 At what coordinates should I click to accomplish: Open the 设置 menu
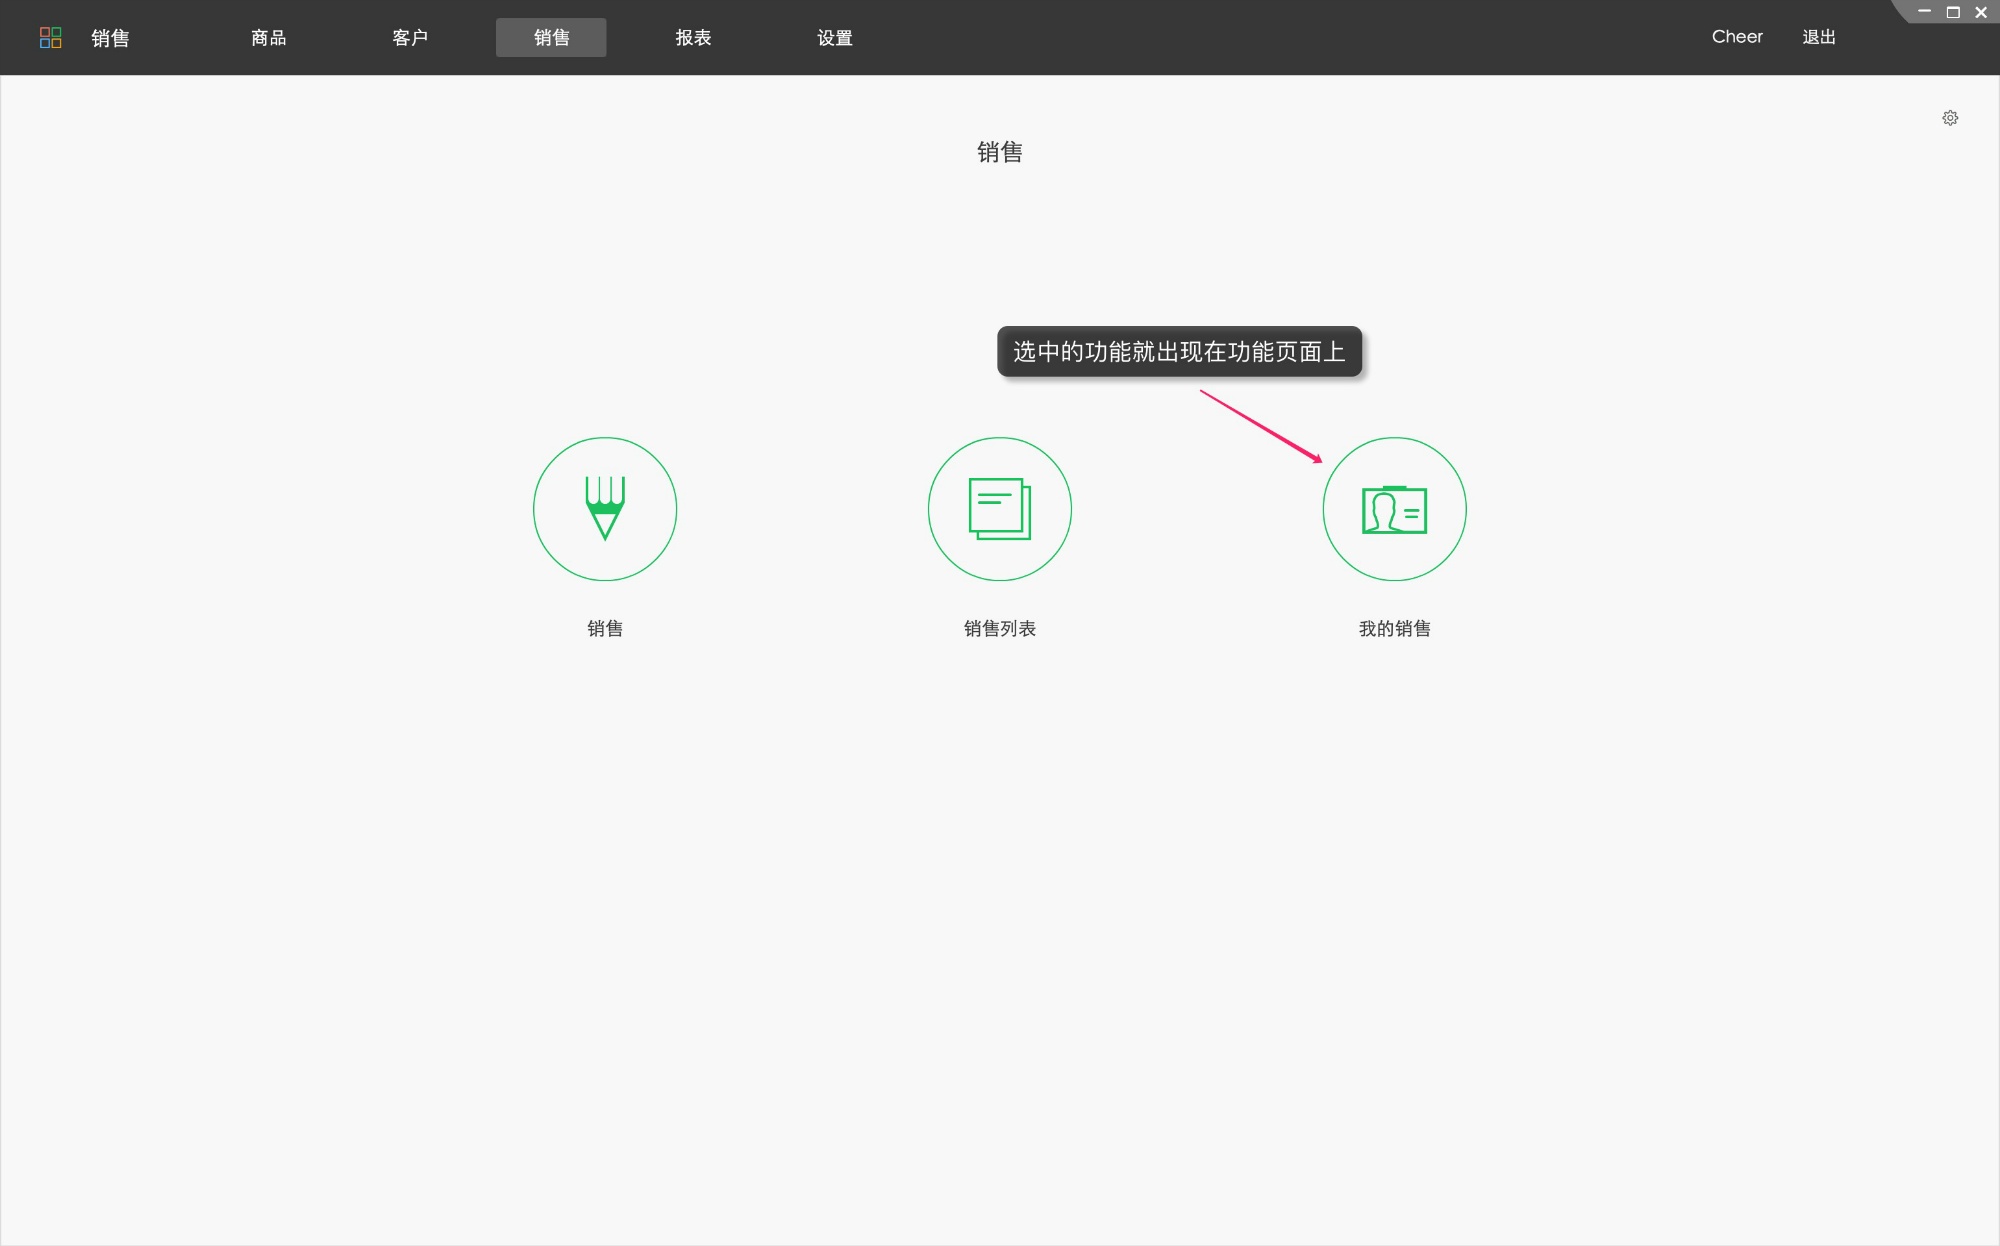coord(835,37)
